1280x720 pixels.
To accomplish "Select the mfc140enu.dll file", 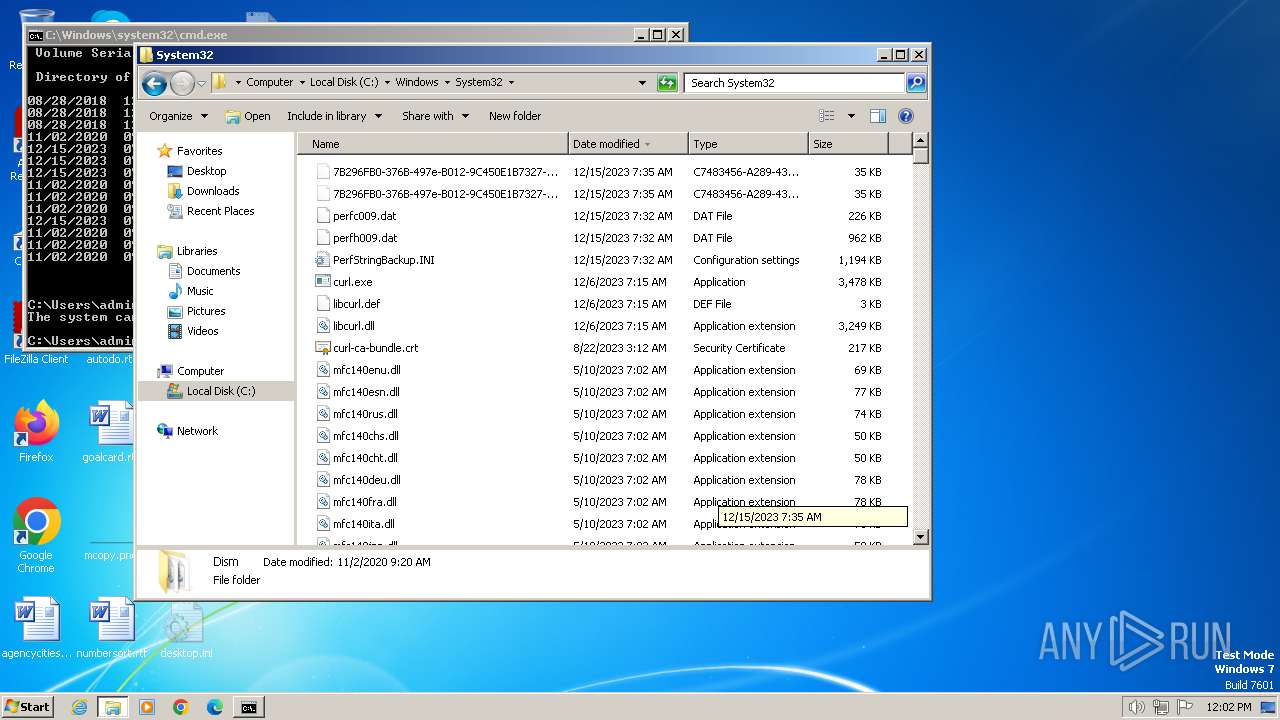I will point(366,370).
